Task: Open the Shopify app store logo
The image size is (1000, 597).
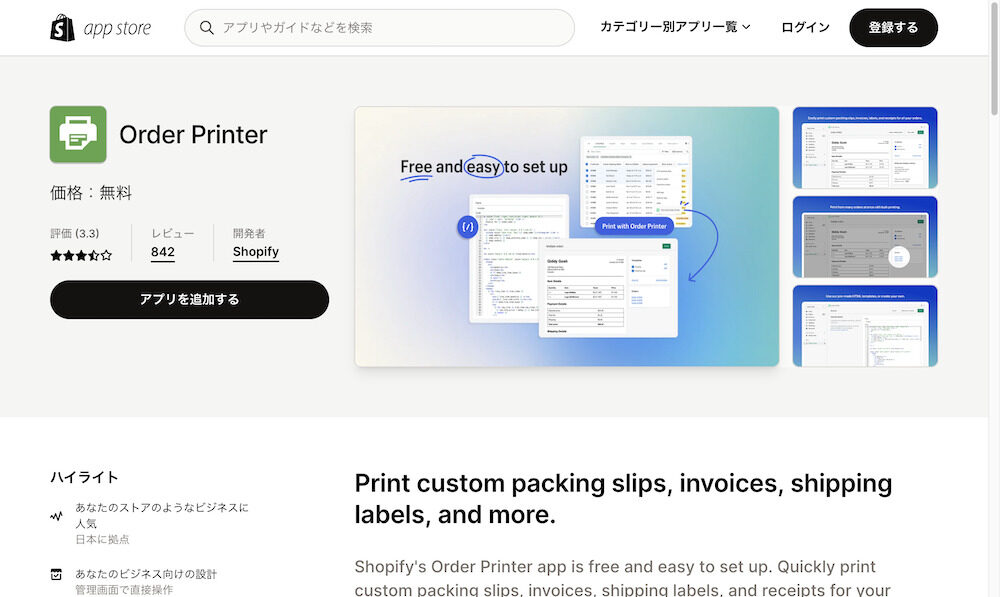Action: (x=101, y=27)
